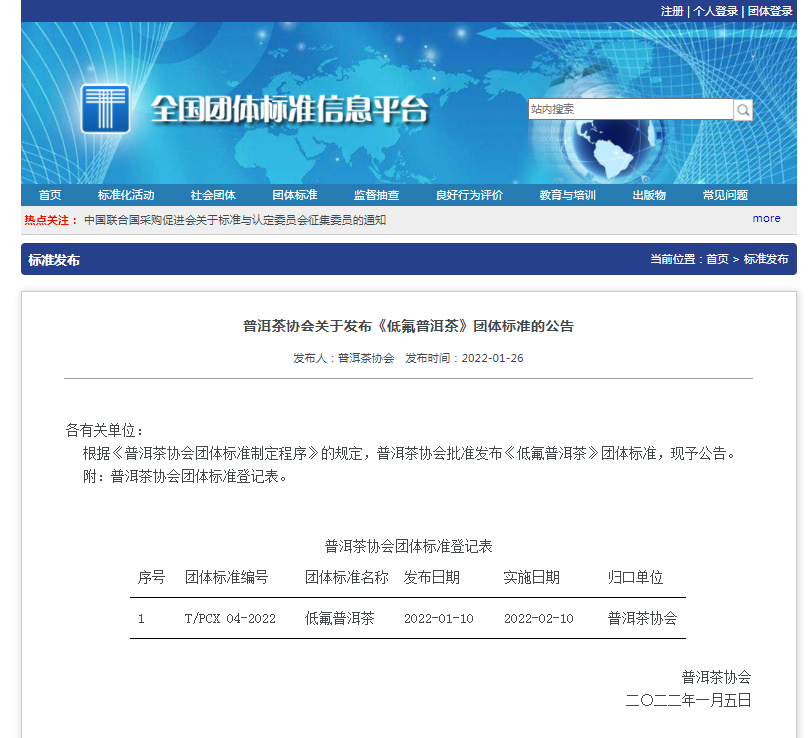Click the 团体标准名称 column header
The width and height of the screenshot is (812, 738).
346,577
